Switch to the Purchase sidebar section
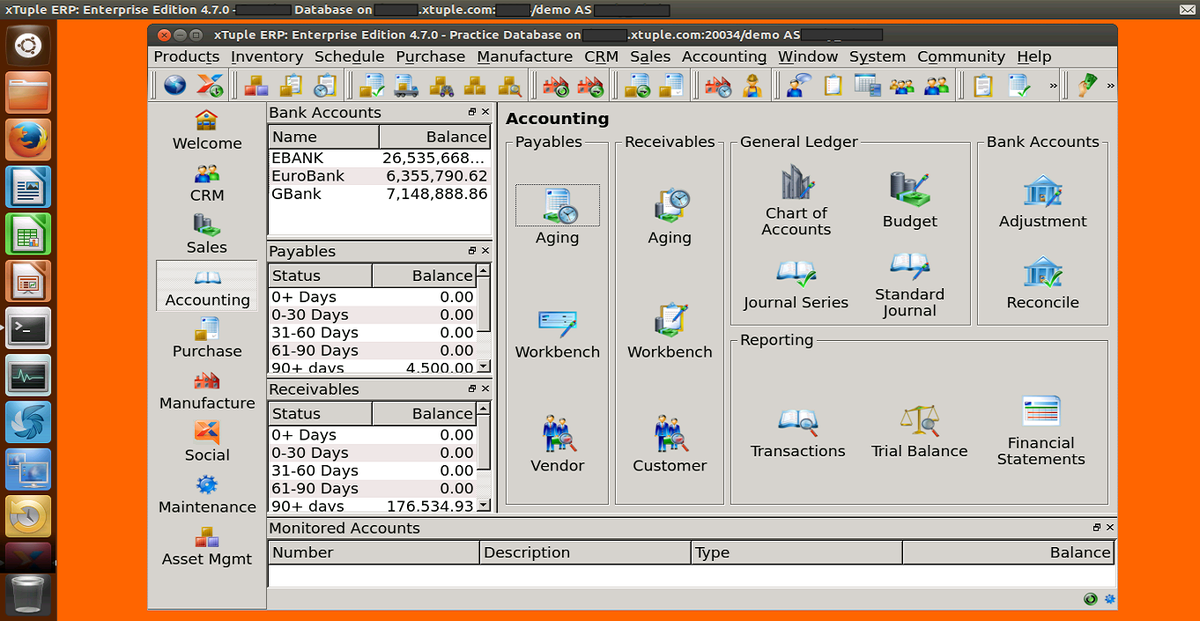1200x621 pixels. (207, 338)
